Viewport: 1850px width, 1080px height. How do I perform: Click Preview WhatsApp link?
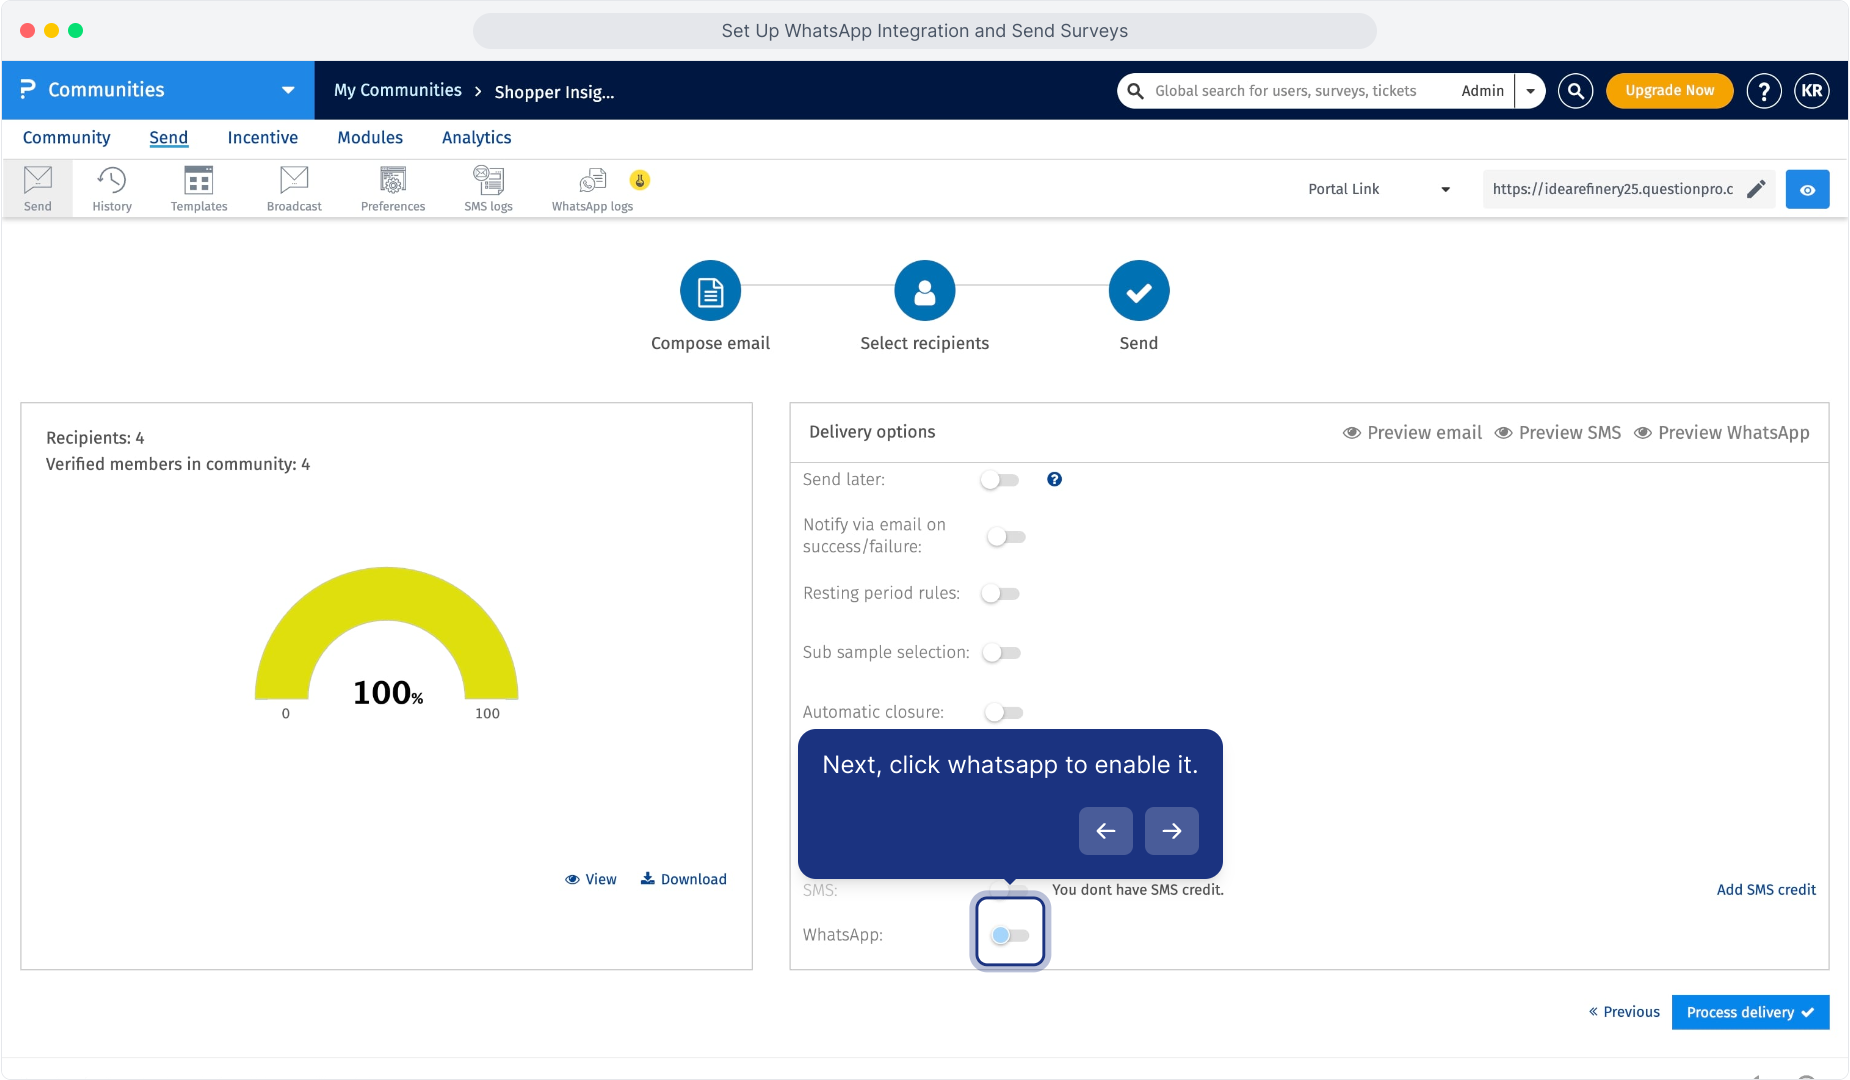(x=1721, y=433)
